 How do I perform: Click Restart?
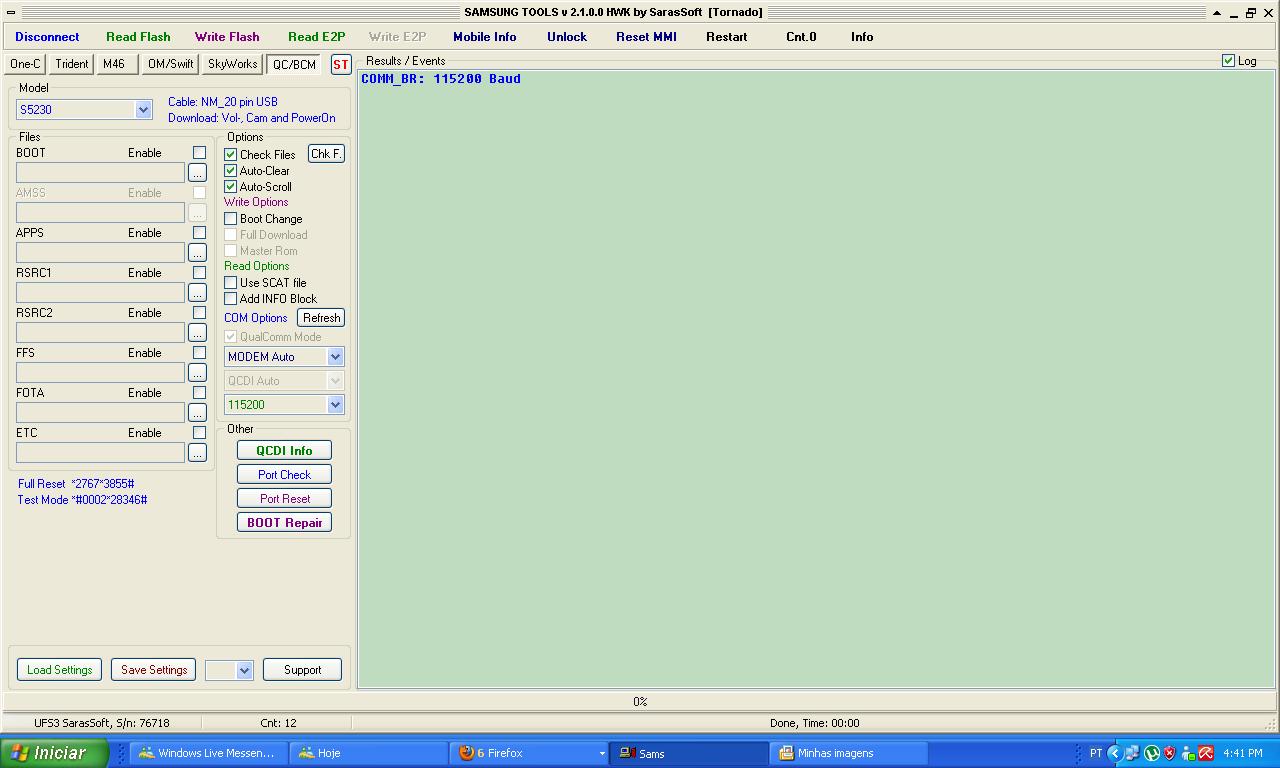[x=727, y=37]
